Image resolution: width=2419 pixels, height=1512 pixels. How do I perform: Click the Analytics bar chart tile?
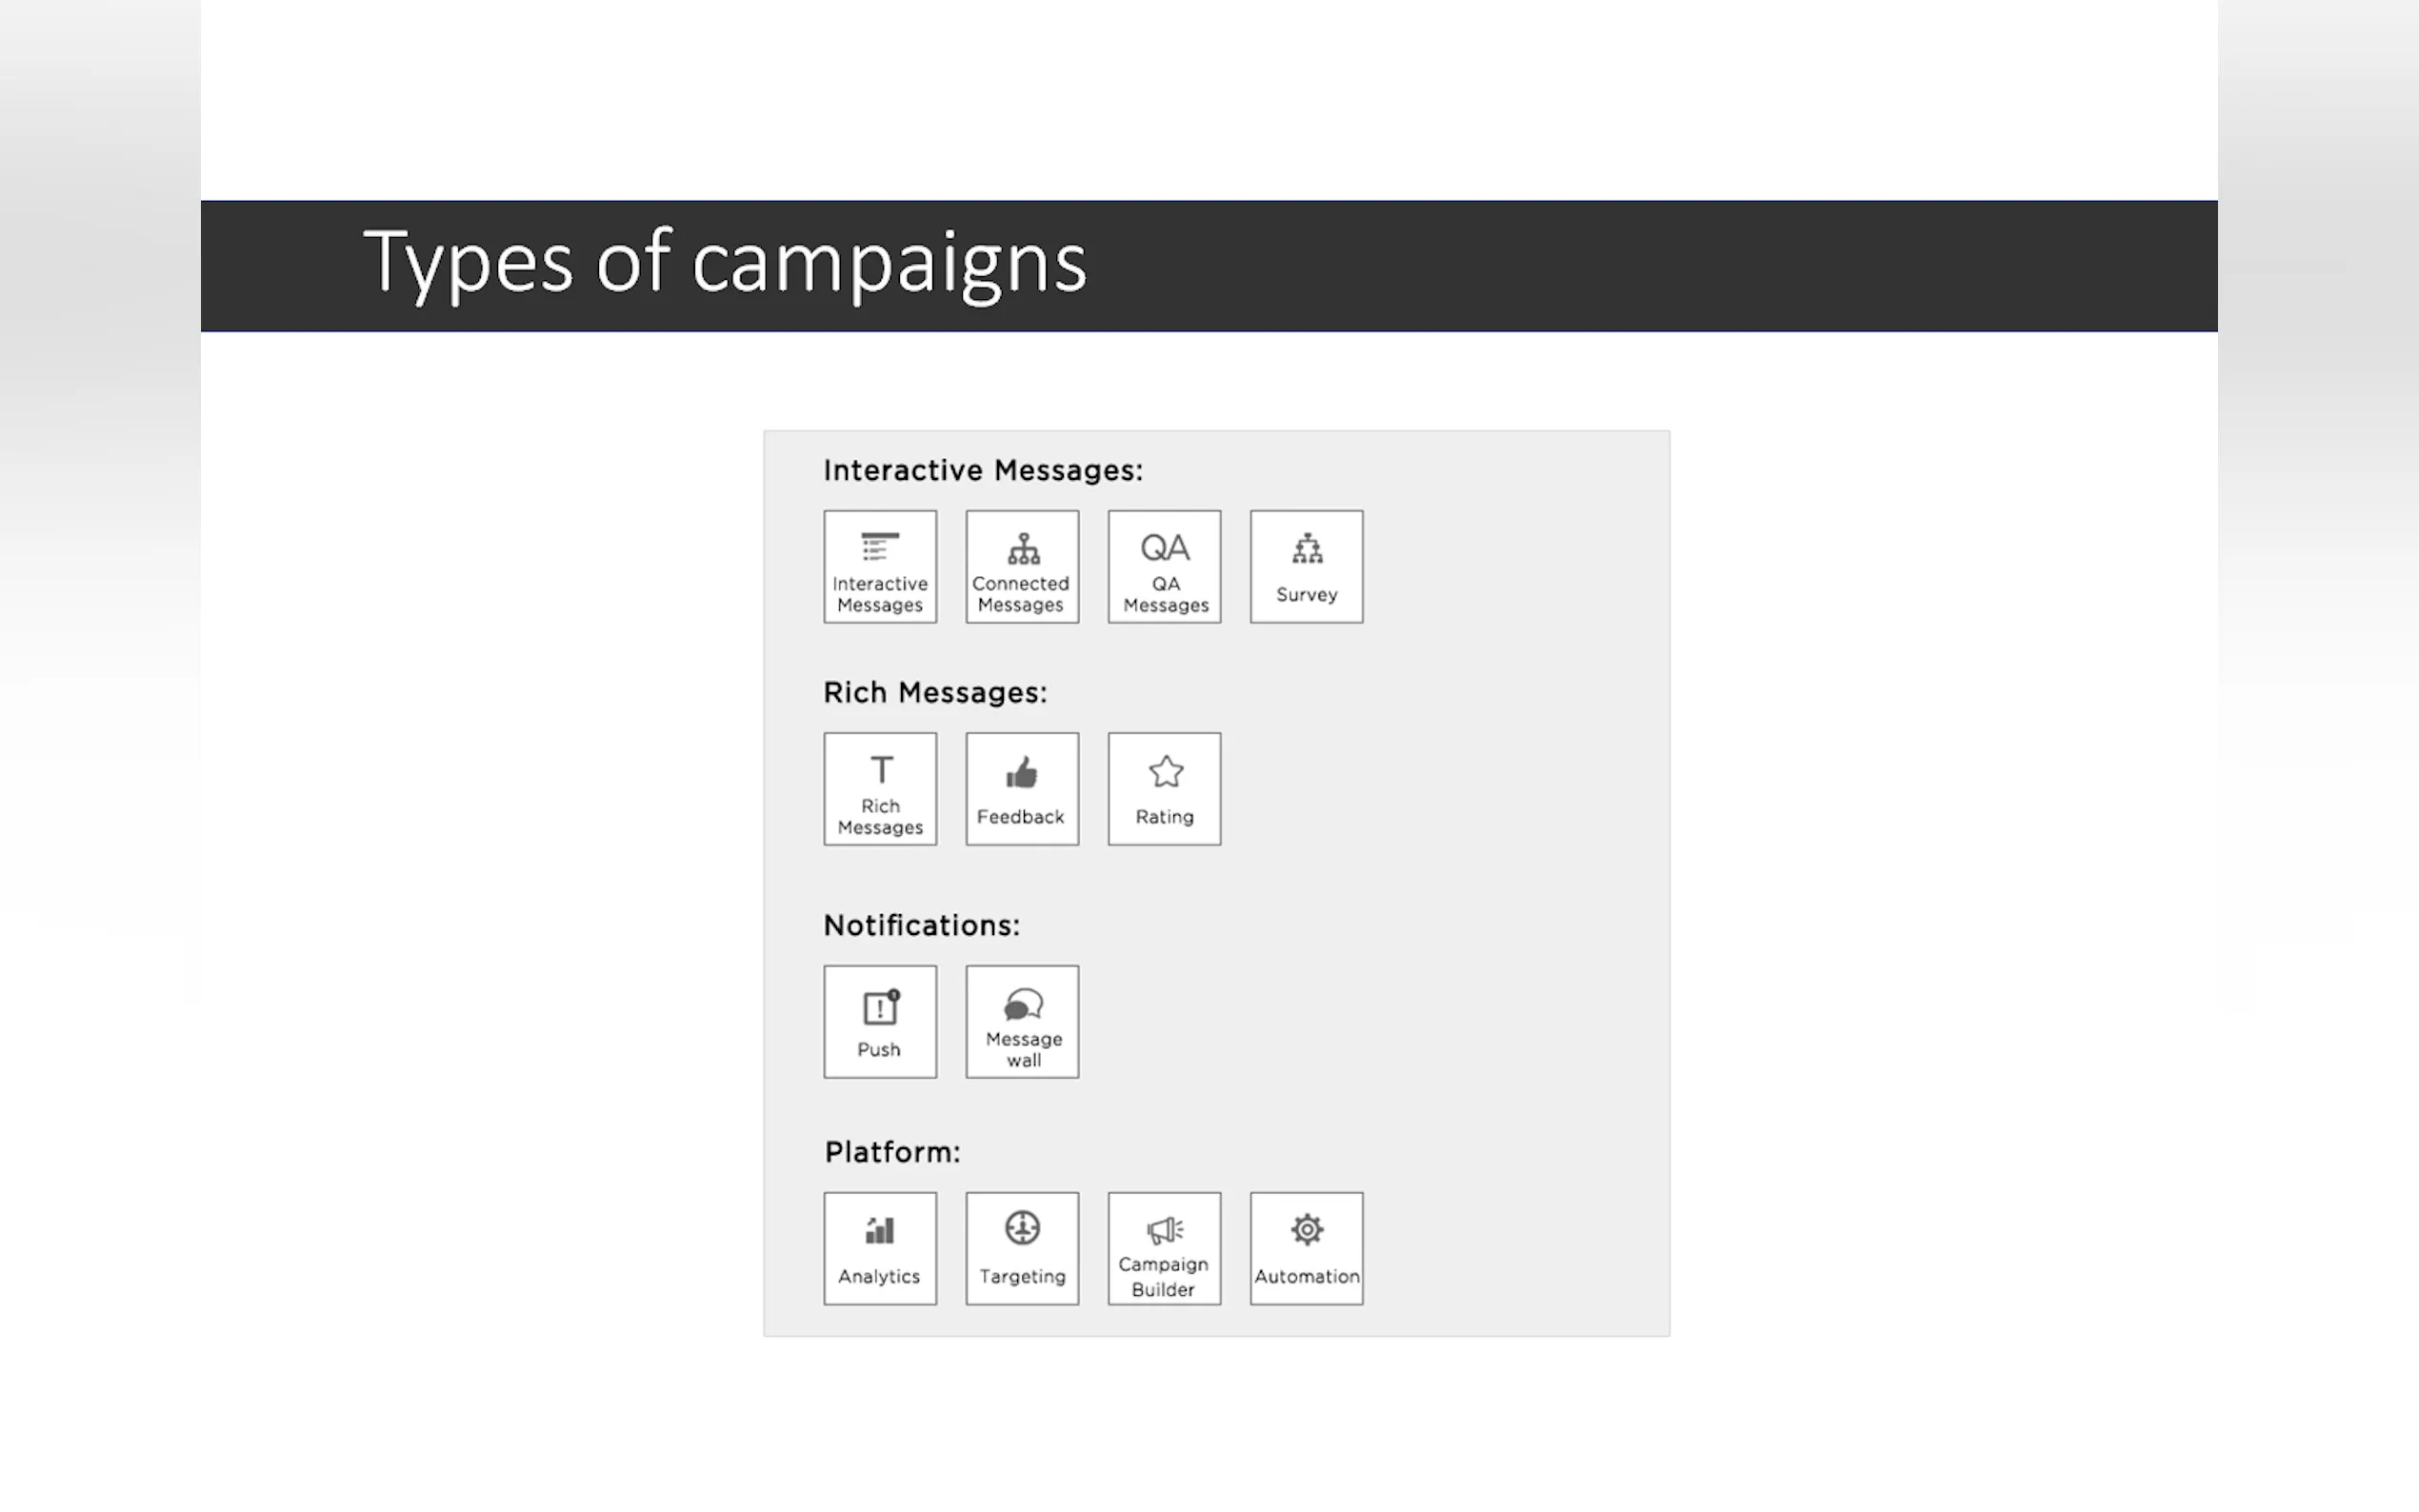click(x=880, y=1248)
